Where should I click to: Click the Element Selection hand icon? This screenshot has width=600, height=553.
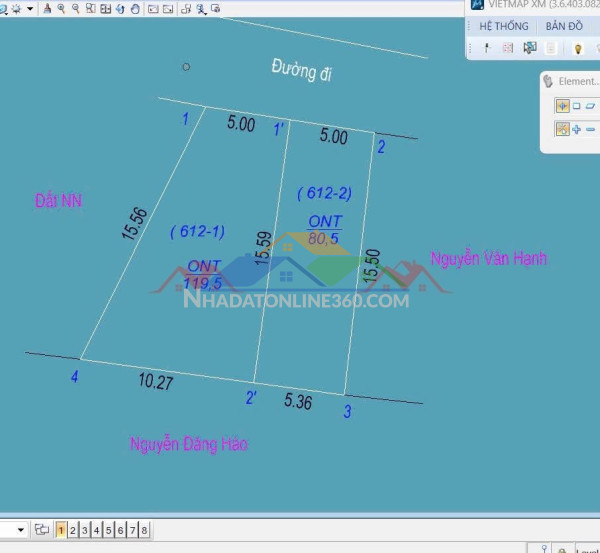click(548, 81)
